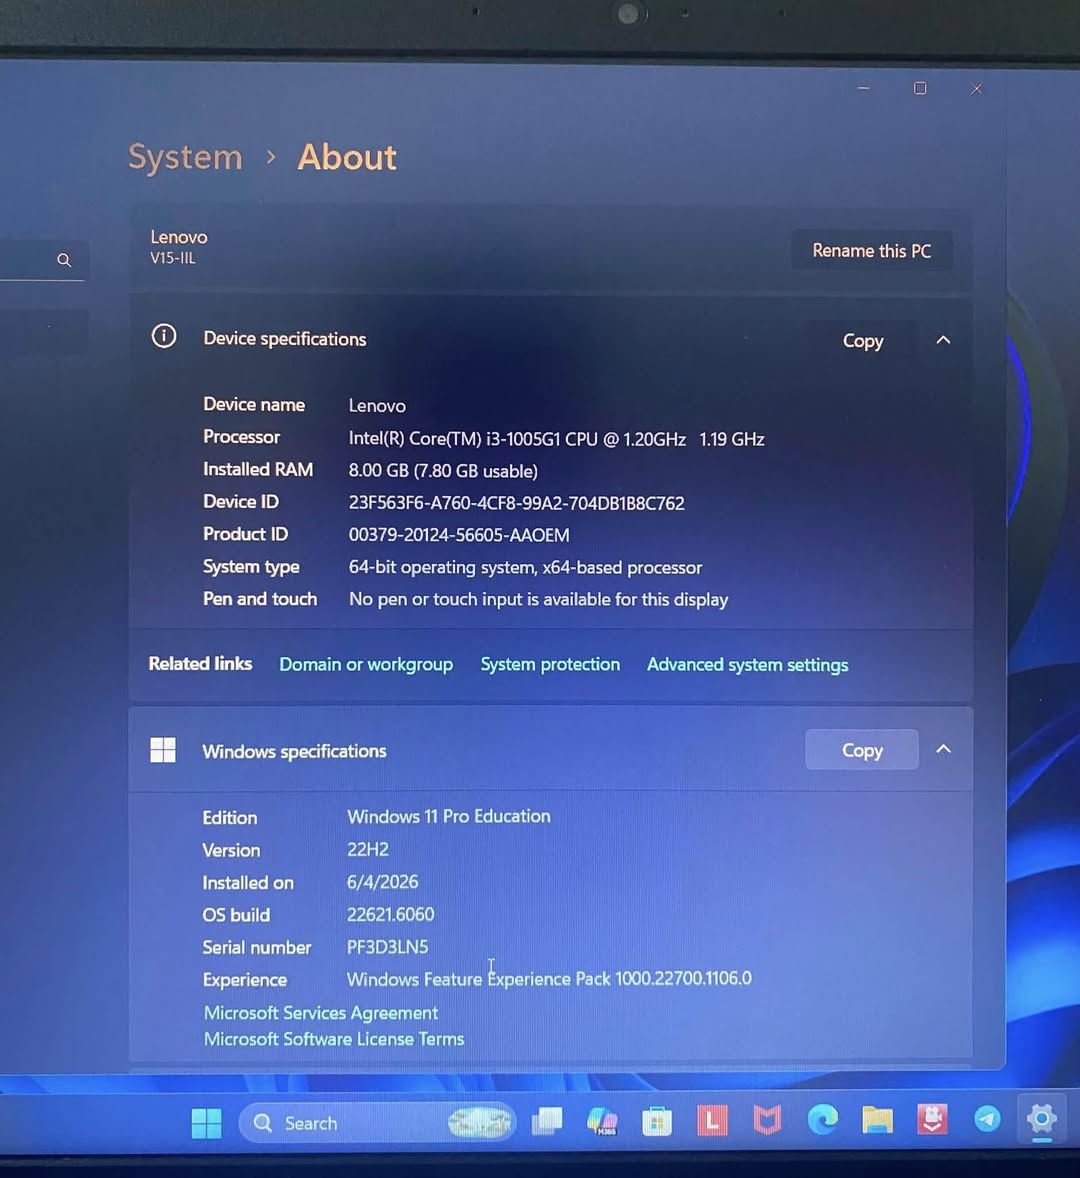Copy the device specifications
1080x1178 pixels.
(x=863, y=341)
